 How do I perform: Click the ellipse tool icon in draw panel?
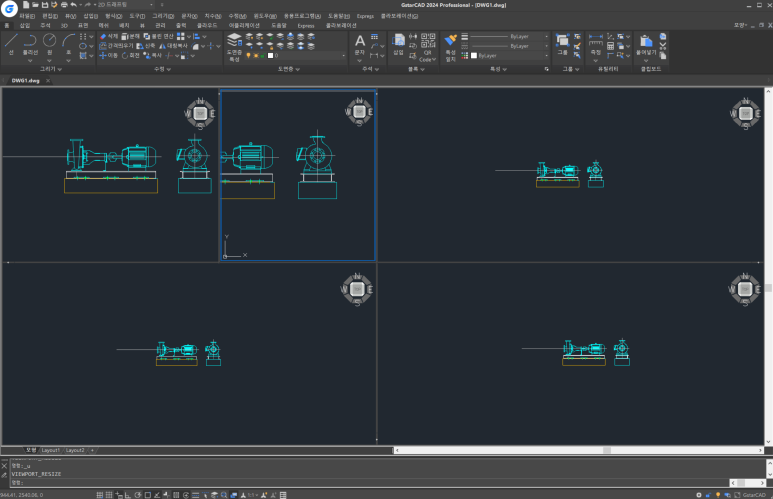pos(83,46)
